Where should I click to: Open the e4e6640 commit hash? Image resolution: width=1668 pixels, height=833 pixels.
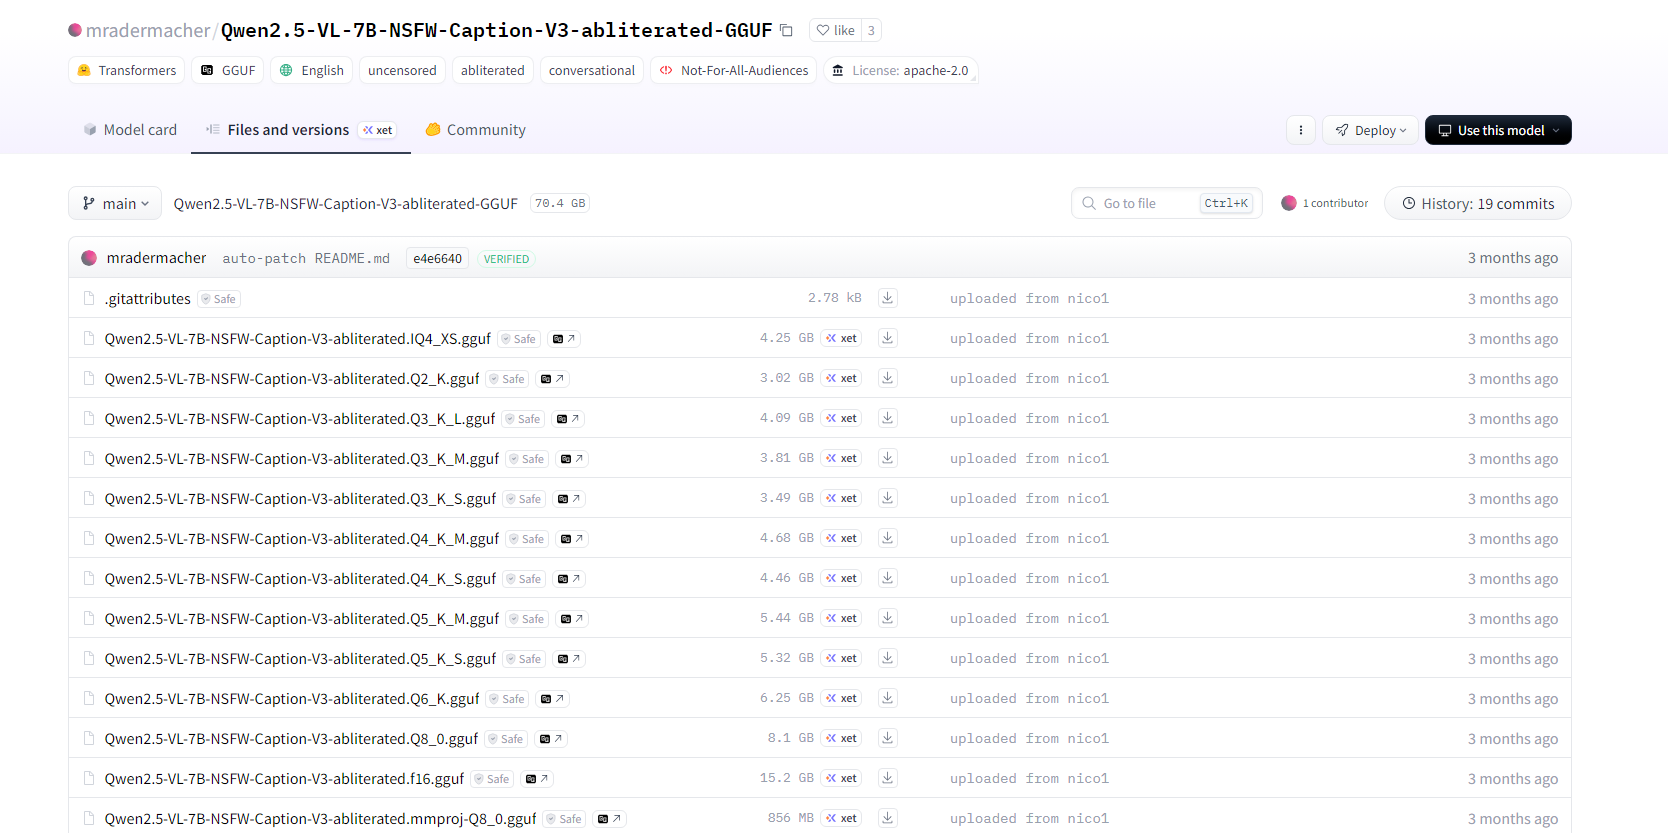tap(437, 259)
